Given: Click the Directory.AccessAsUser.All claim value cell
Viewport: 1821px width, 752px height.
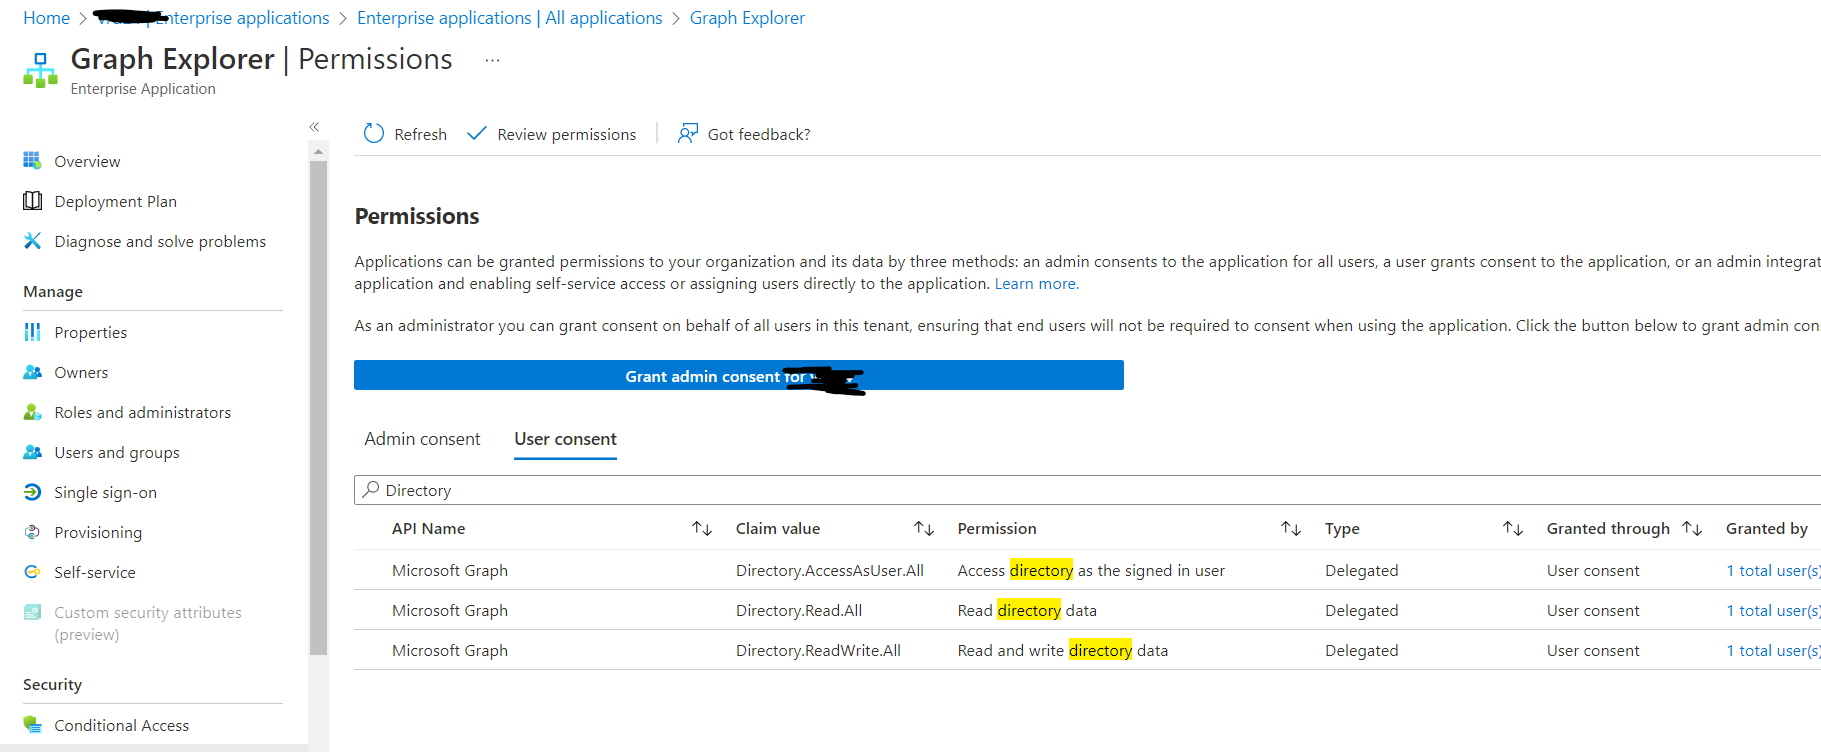Looking at the screenshot, I should point(830,570).
